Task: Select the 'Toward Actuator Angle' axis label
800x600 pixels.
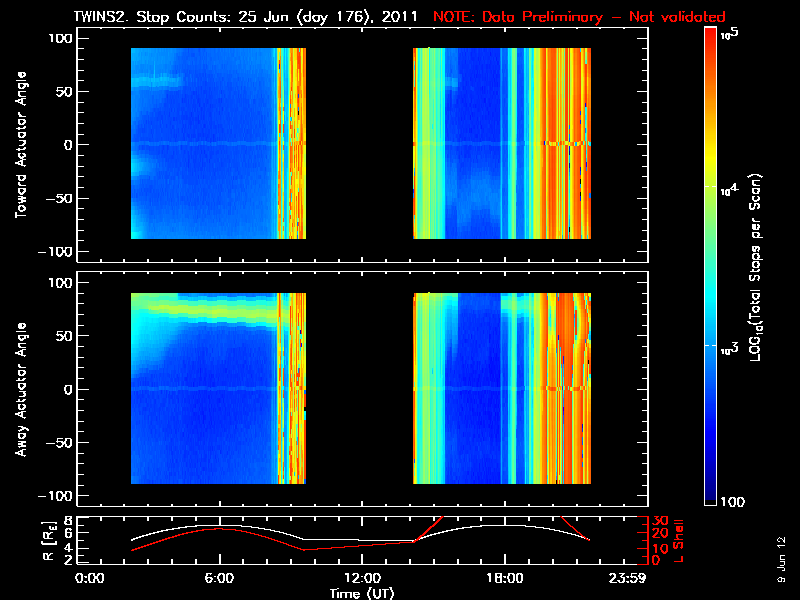Action: click(18, 146)
